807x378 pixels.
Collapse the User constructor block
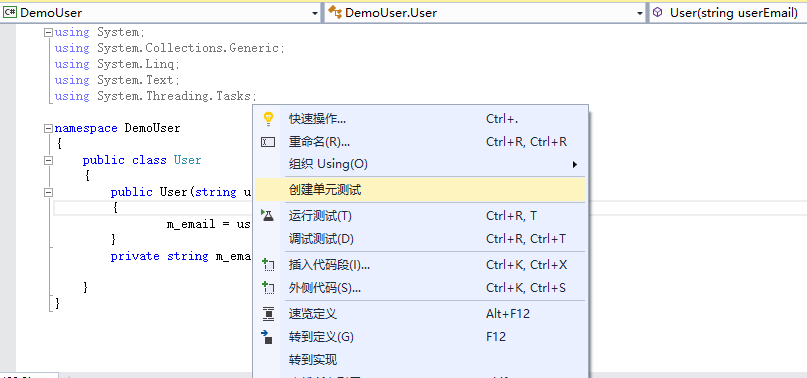48,192
